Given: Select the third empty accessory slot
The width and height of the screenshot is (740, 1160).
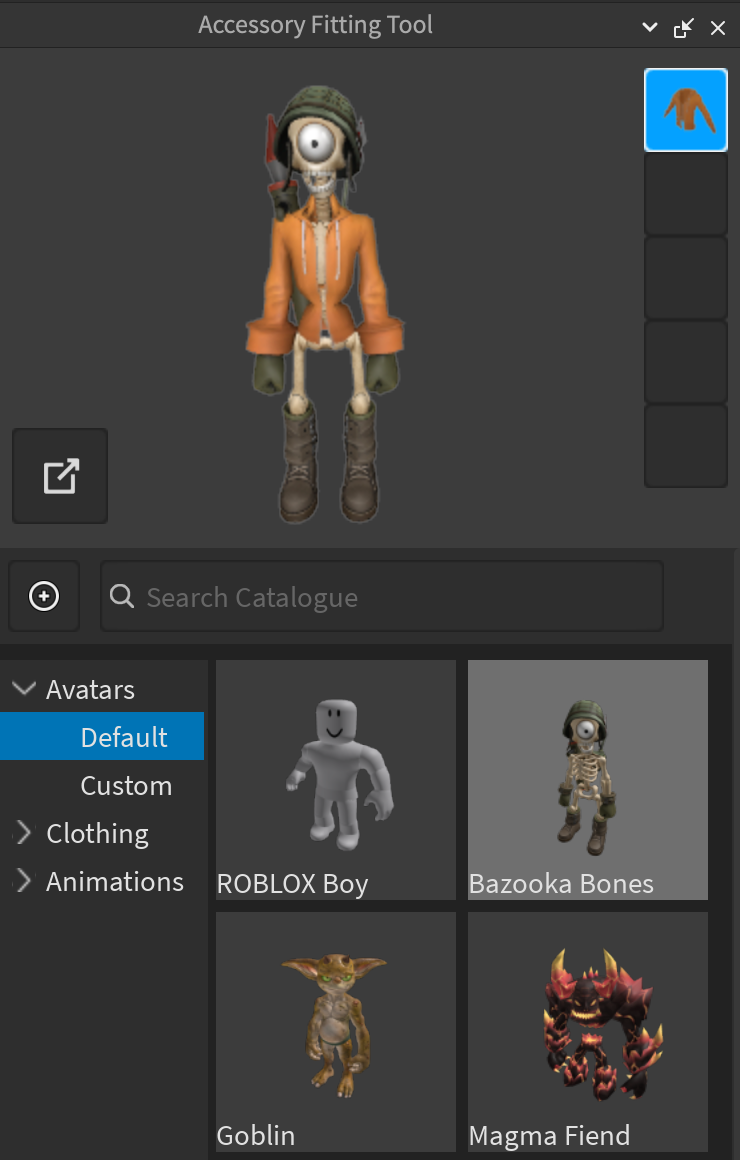Looking at the screenshot, I should 685,278.
